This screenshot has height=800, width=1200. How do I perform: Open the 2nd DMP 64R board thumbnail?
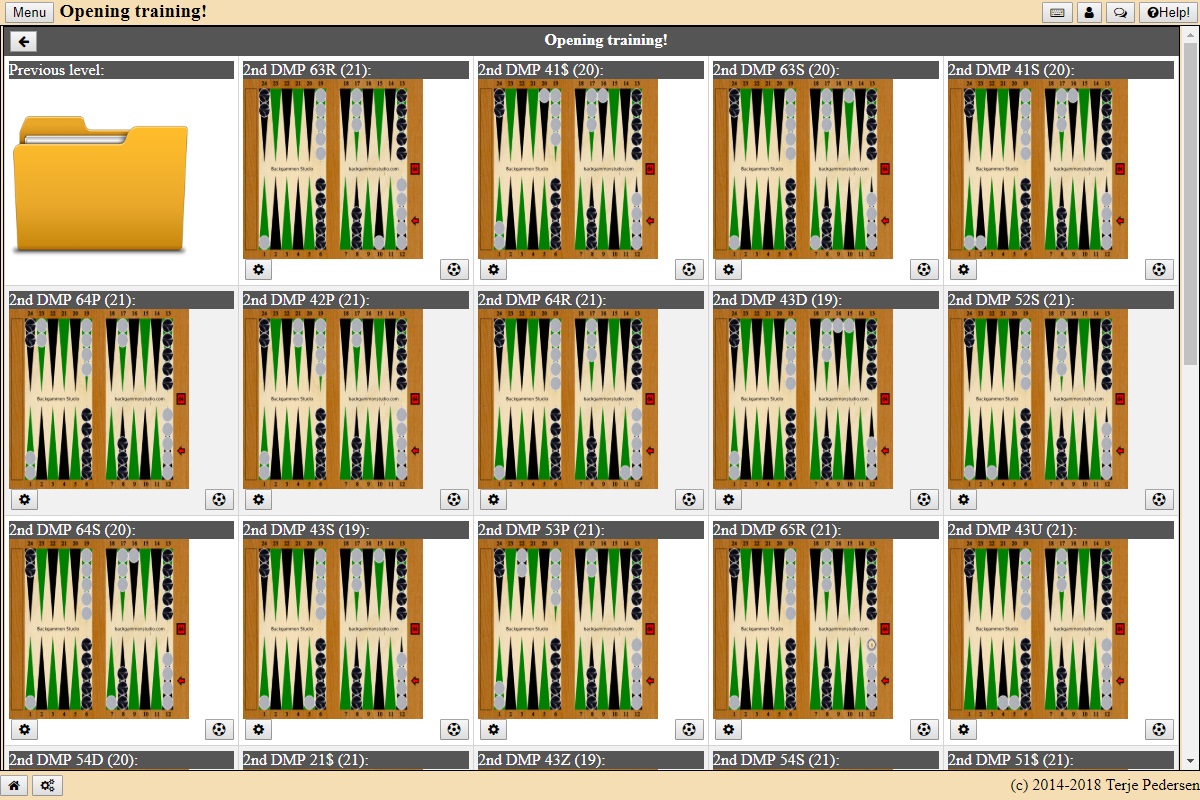coord(568,399)
